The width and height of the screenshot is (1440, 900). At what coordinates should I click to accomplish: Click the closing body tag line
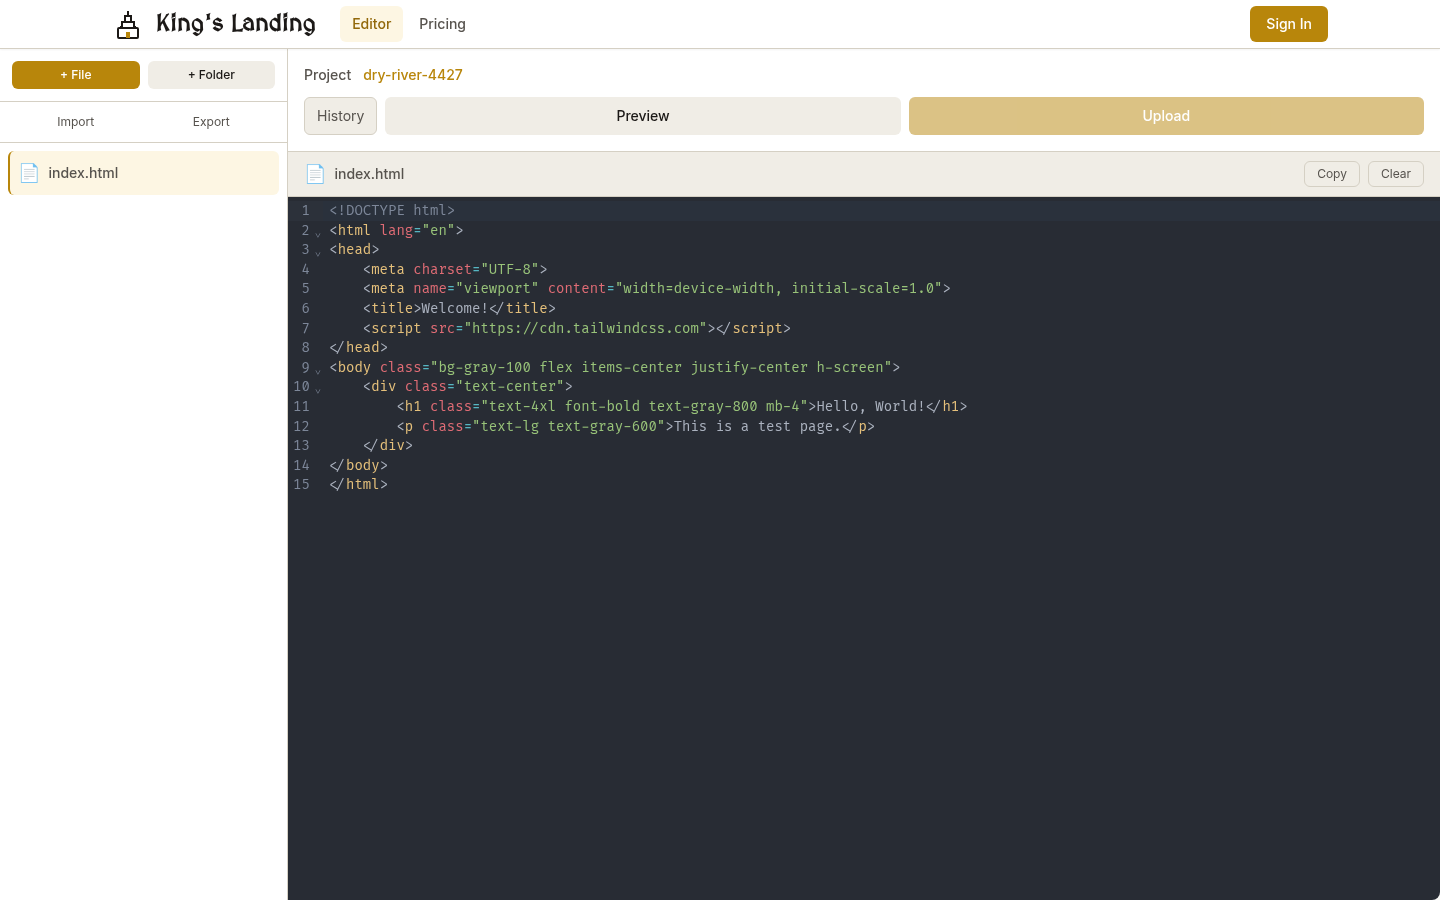coord(359,465)
